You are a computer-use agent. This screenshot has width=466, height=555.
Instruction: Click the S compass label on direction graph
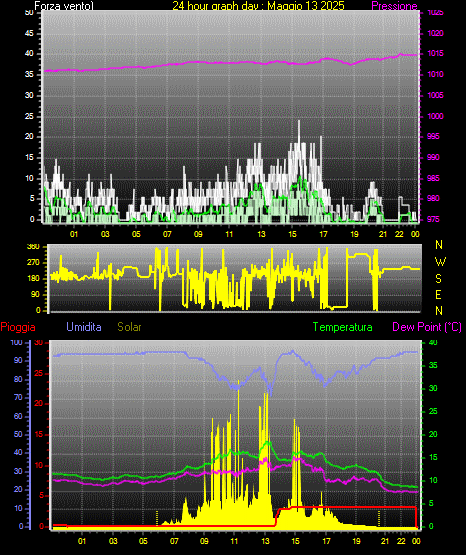click(438, 279)
